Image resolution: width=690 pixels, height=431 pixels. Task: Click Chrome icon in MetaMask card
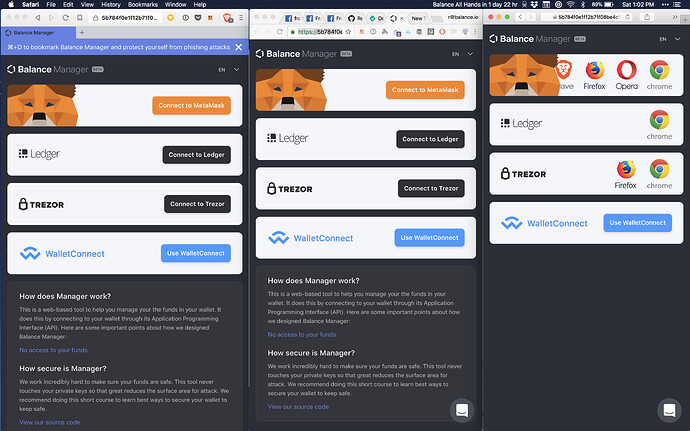[x=659, y=75]
